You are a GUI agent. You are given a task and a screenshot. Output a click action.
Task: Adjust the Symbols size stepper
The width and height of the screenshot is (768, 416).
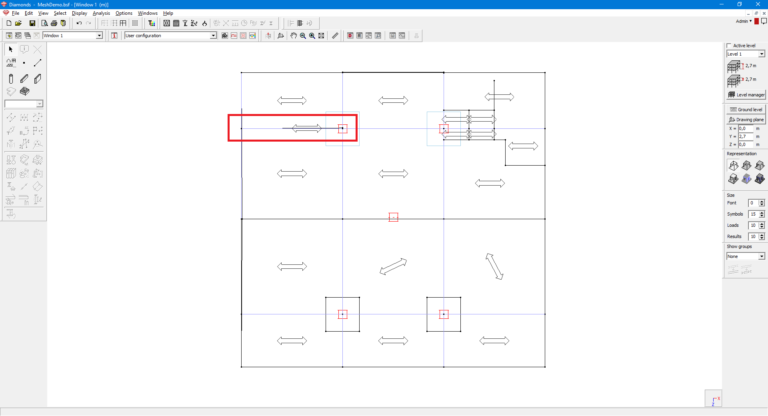[x=762, y=214]
